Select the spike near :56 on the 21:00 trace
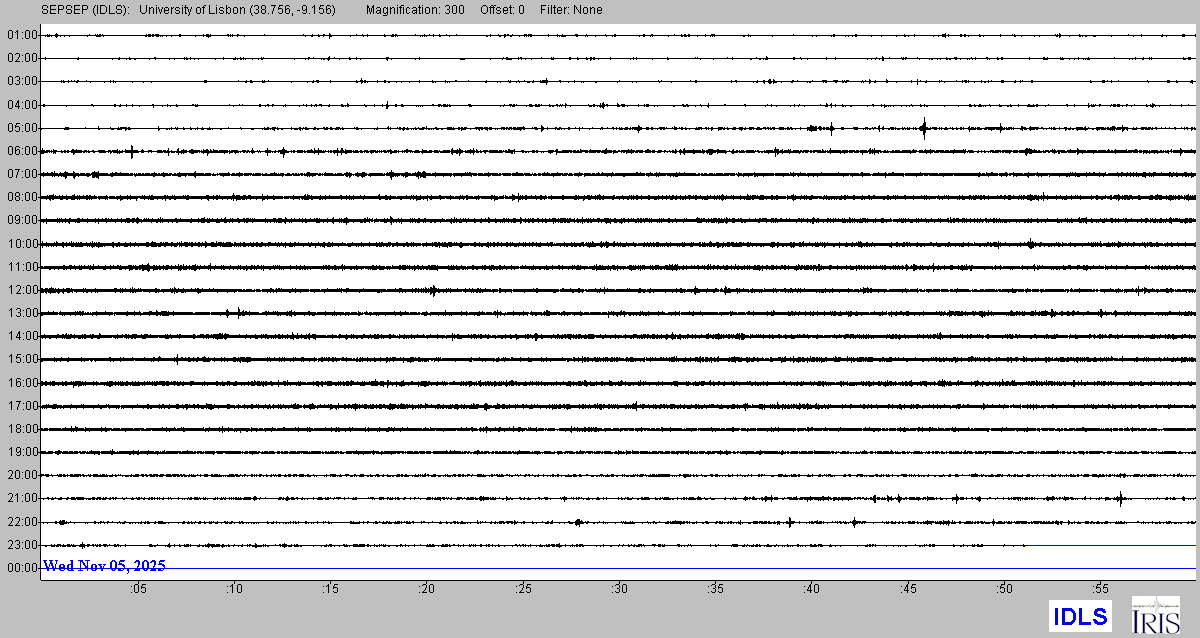Screen dimensions: 1200x638 point(1121,498)
